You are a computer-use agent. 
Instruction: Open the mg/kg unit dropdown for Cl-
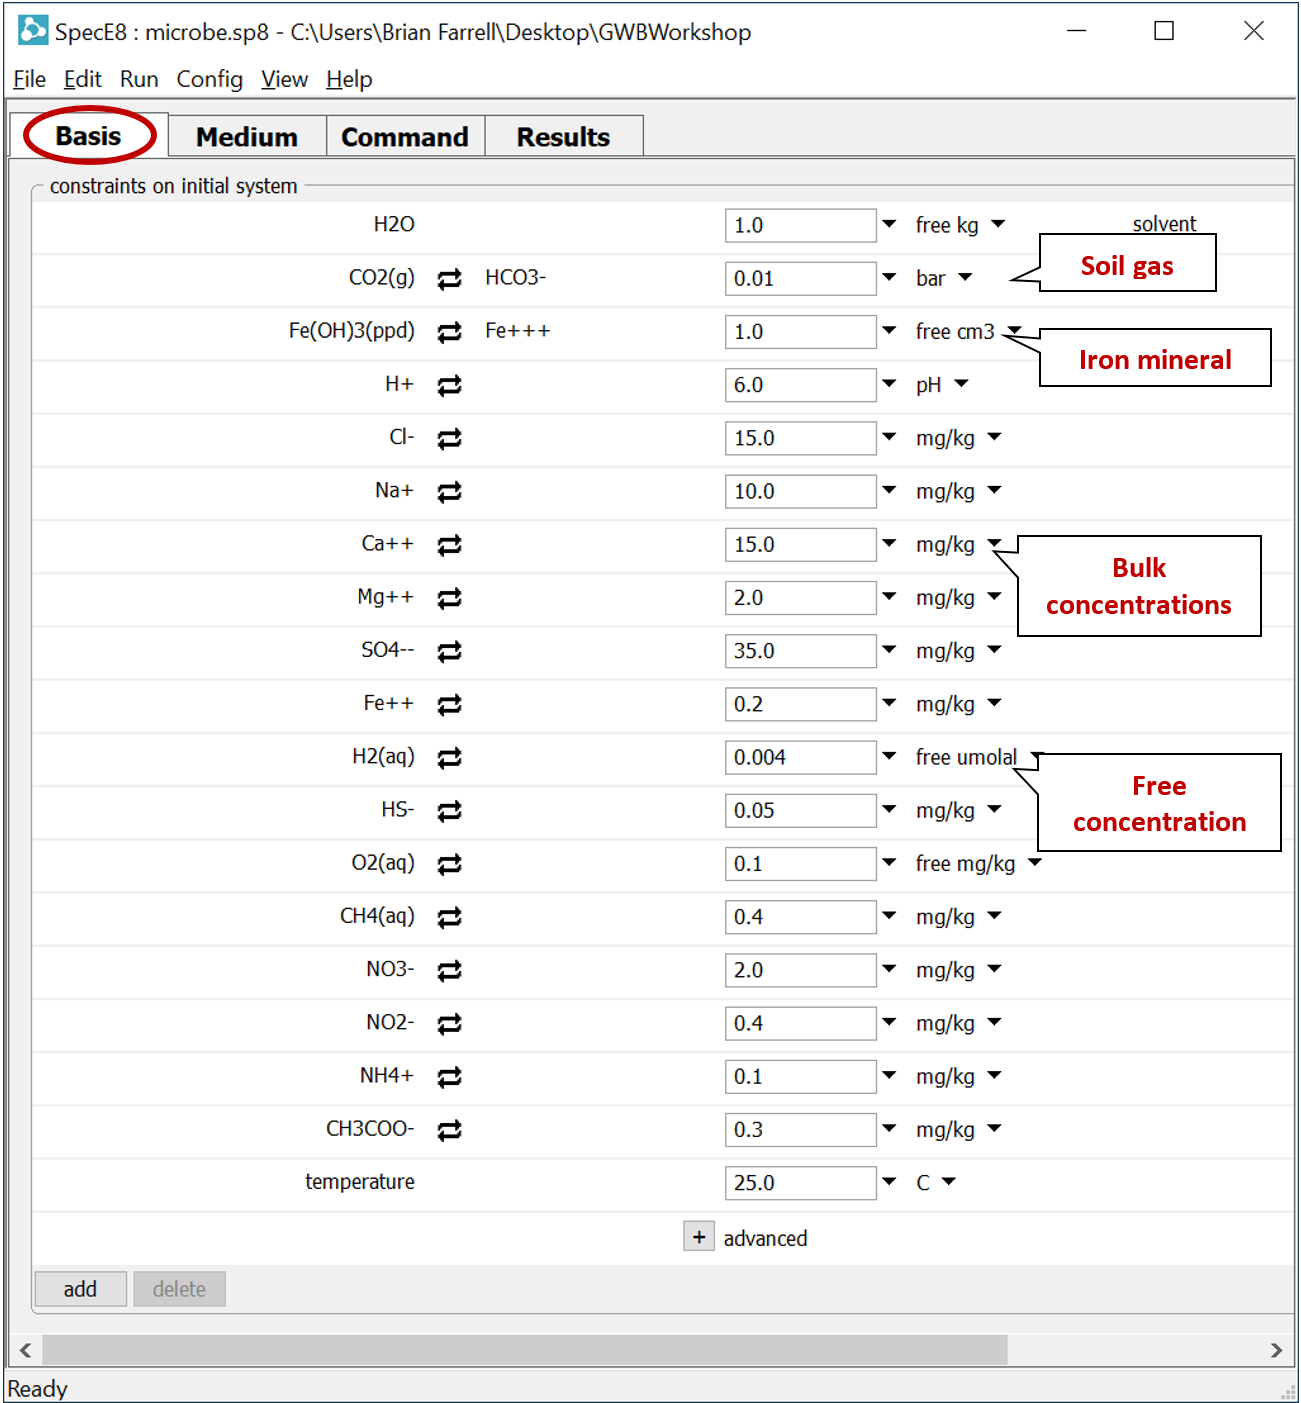point(994,436)
